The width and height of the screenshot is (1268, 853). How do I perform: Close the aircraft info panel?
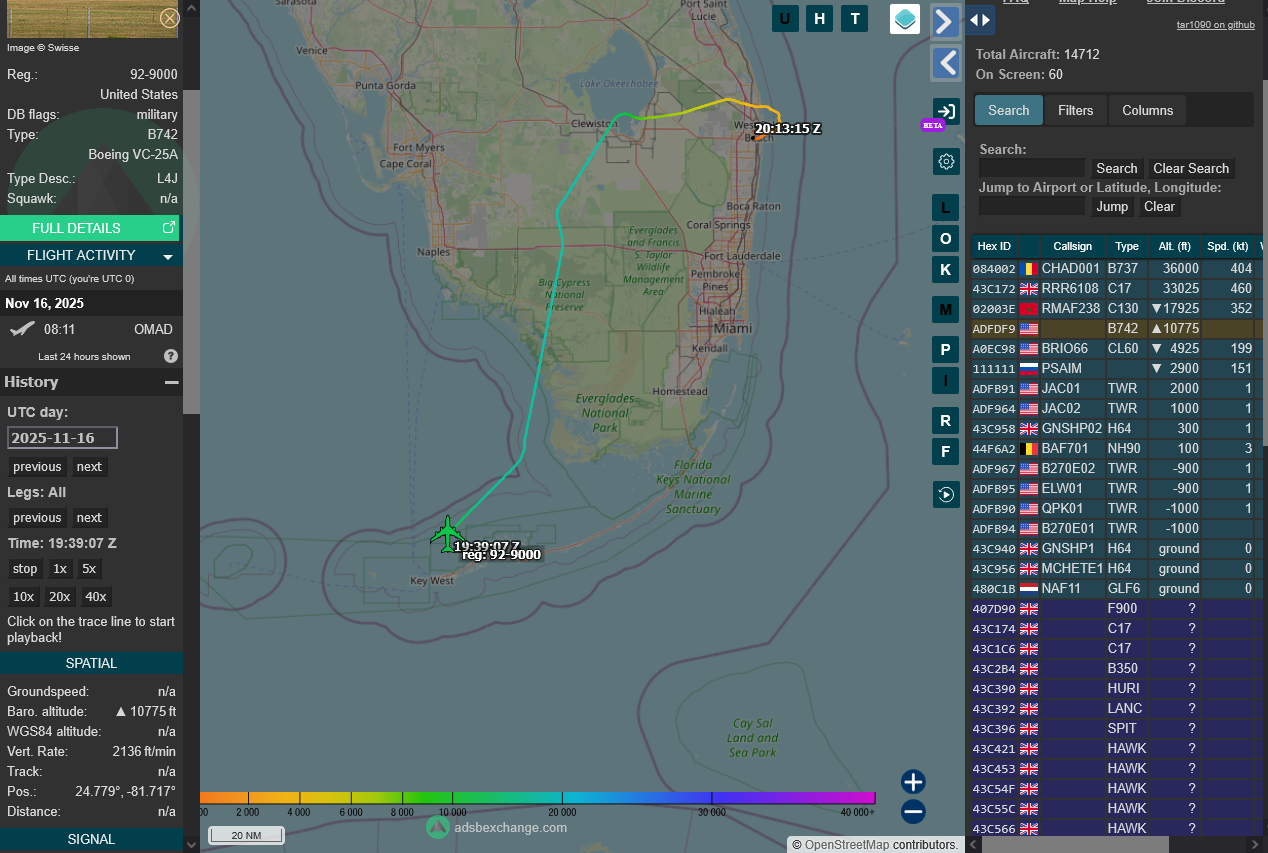pyautogui.click(x=170, y=17)
